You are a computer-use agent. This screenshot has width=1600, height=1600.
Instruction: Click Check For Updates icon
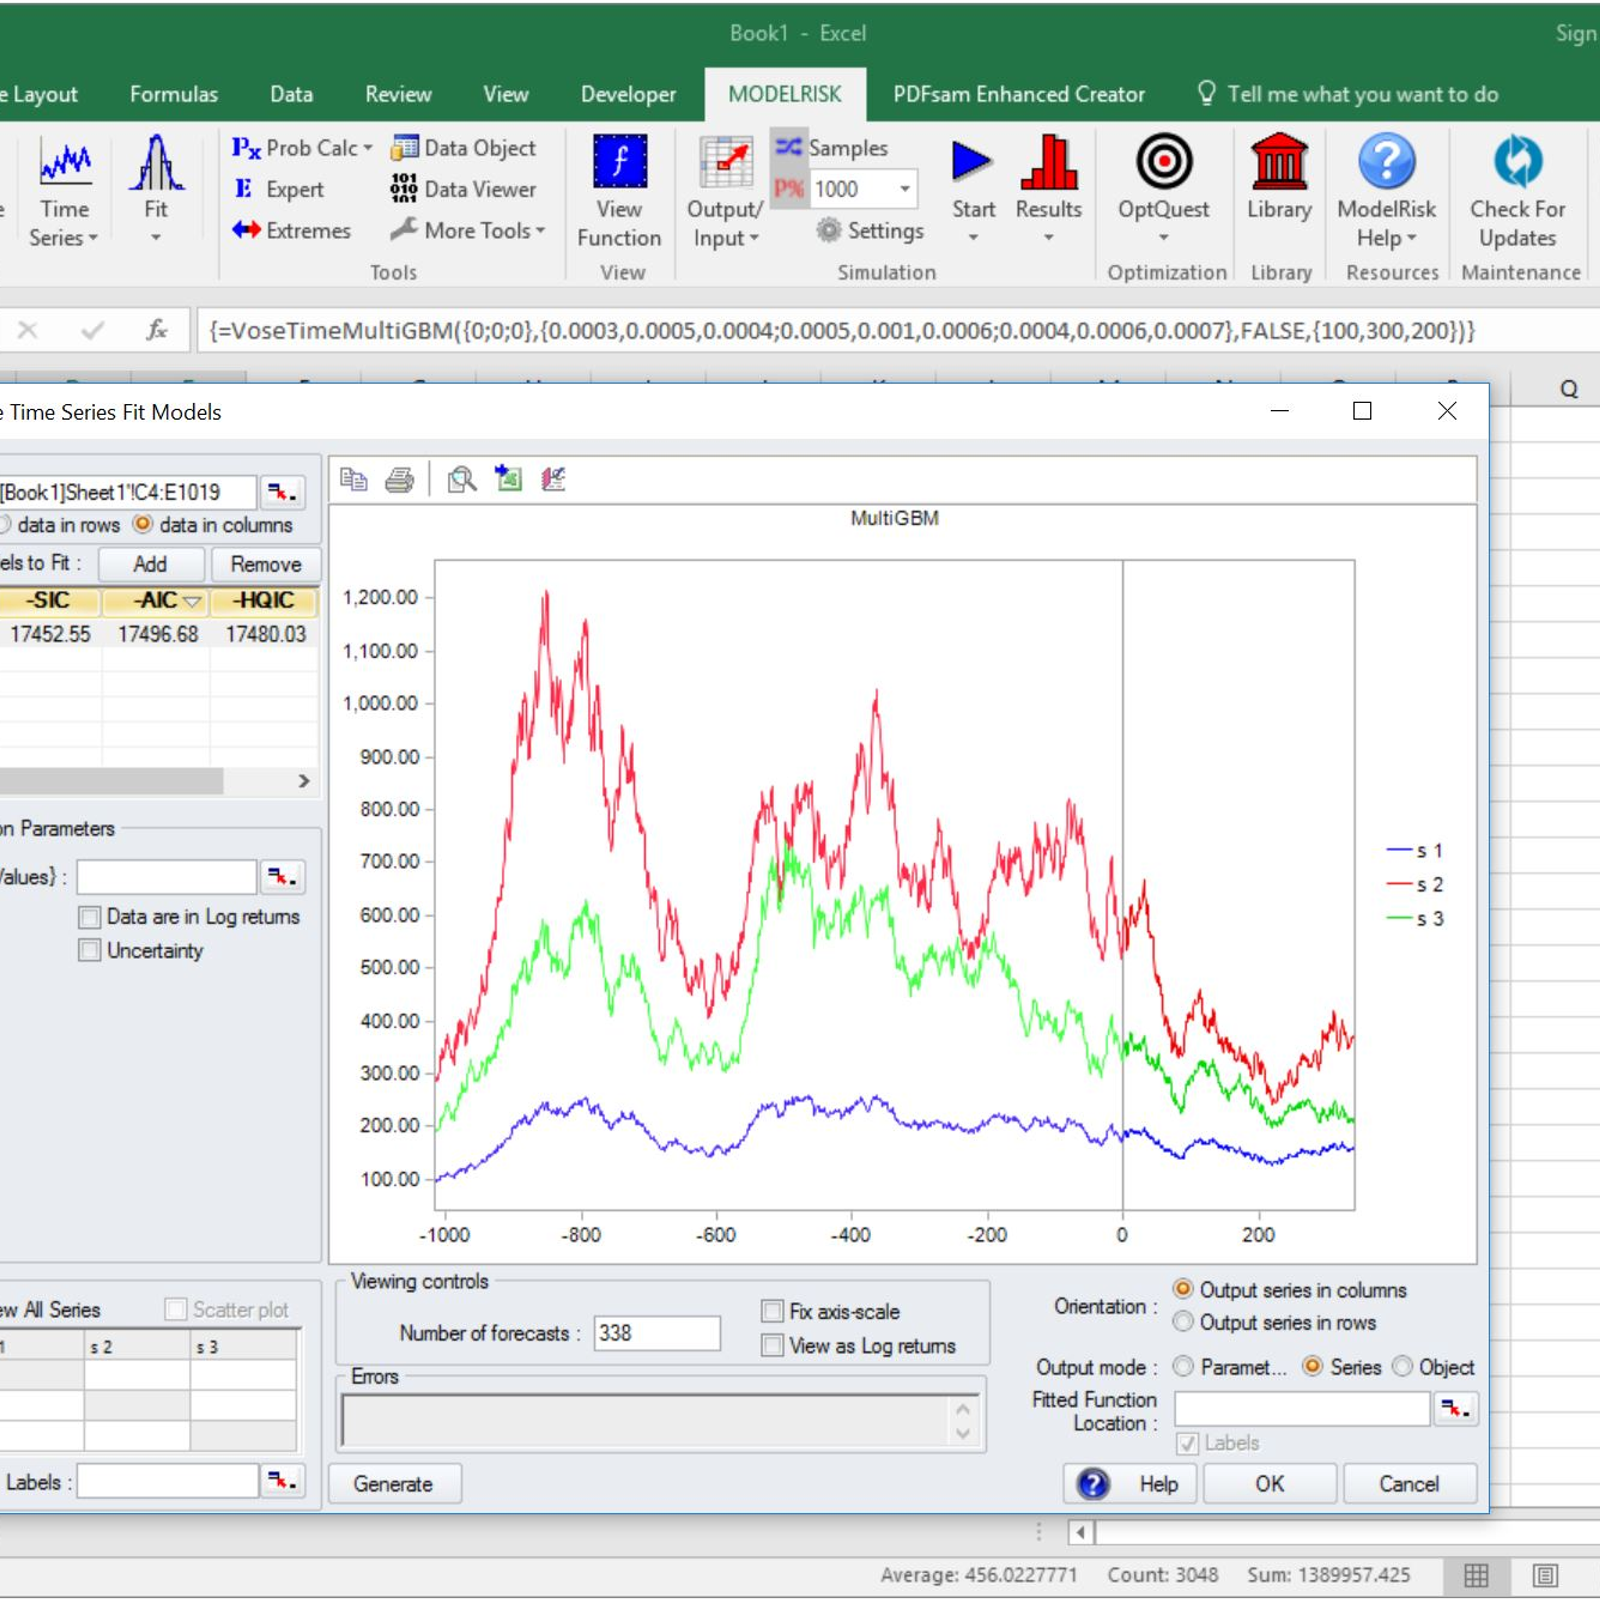(x=1518, y=161)
